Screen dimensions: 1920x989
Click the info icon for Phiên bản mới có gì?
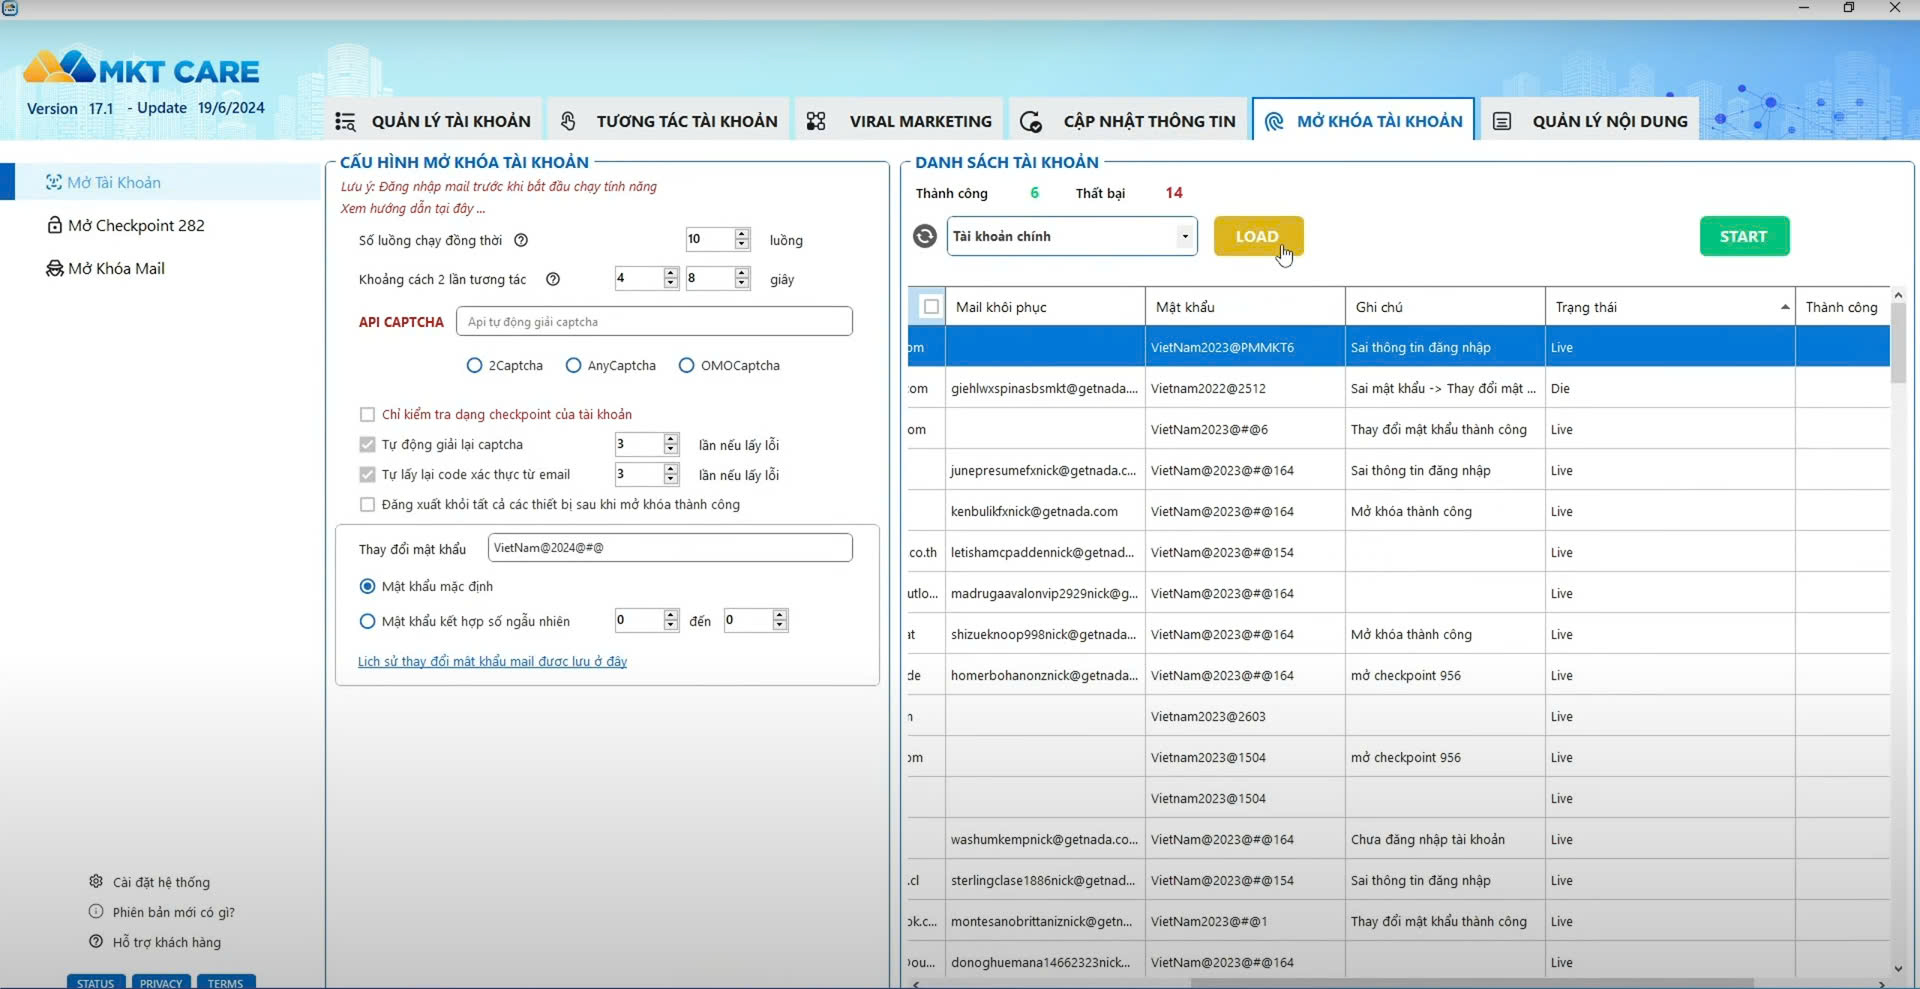96,911
